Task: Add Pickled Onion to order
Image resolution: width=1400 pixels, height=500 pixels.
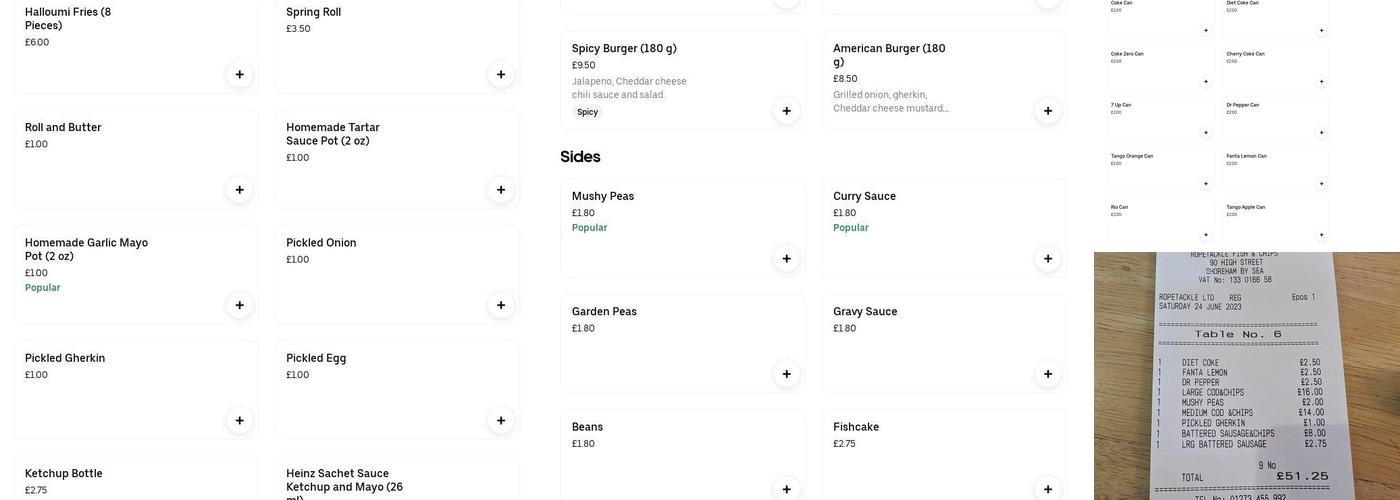Action: pos(501,305)
